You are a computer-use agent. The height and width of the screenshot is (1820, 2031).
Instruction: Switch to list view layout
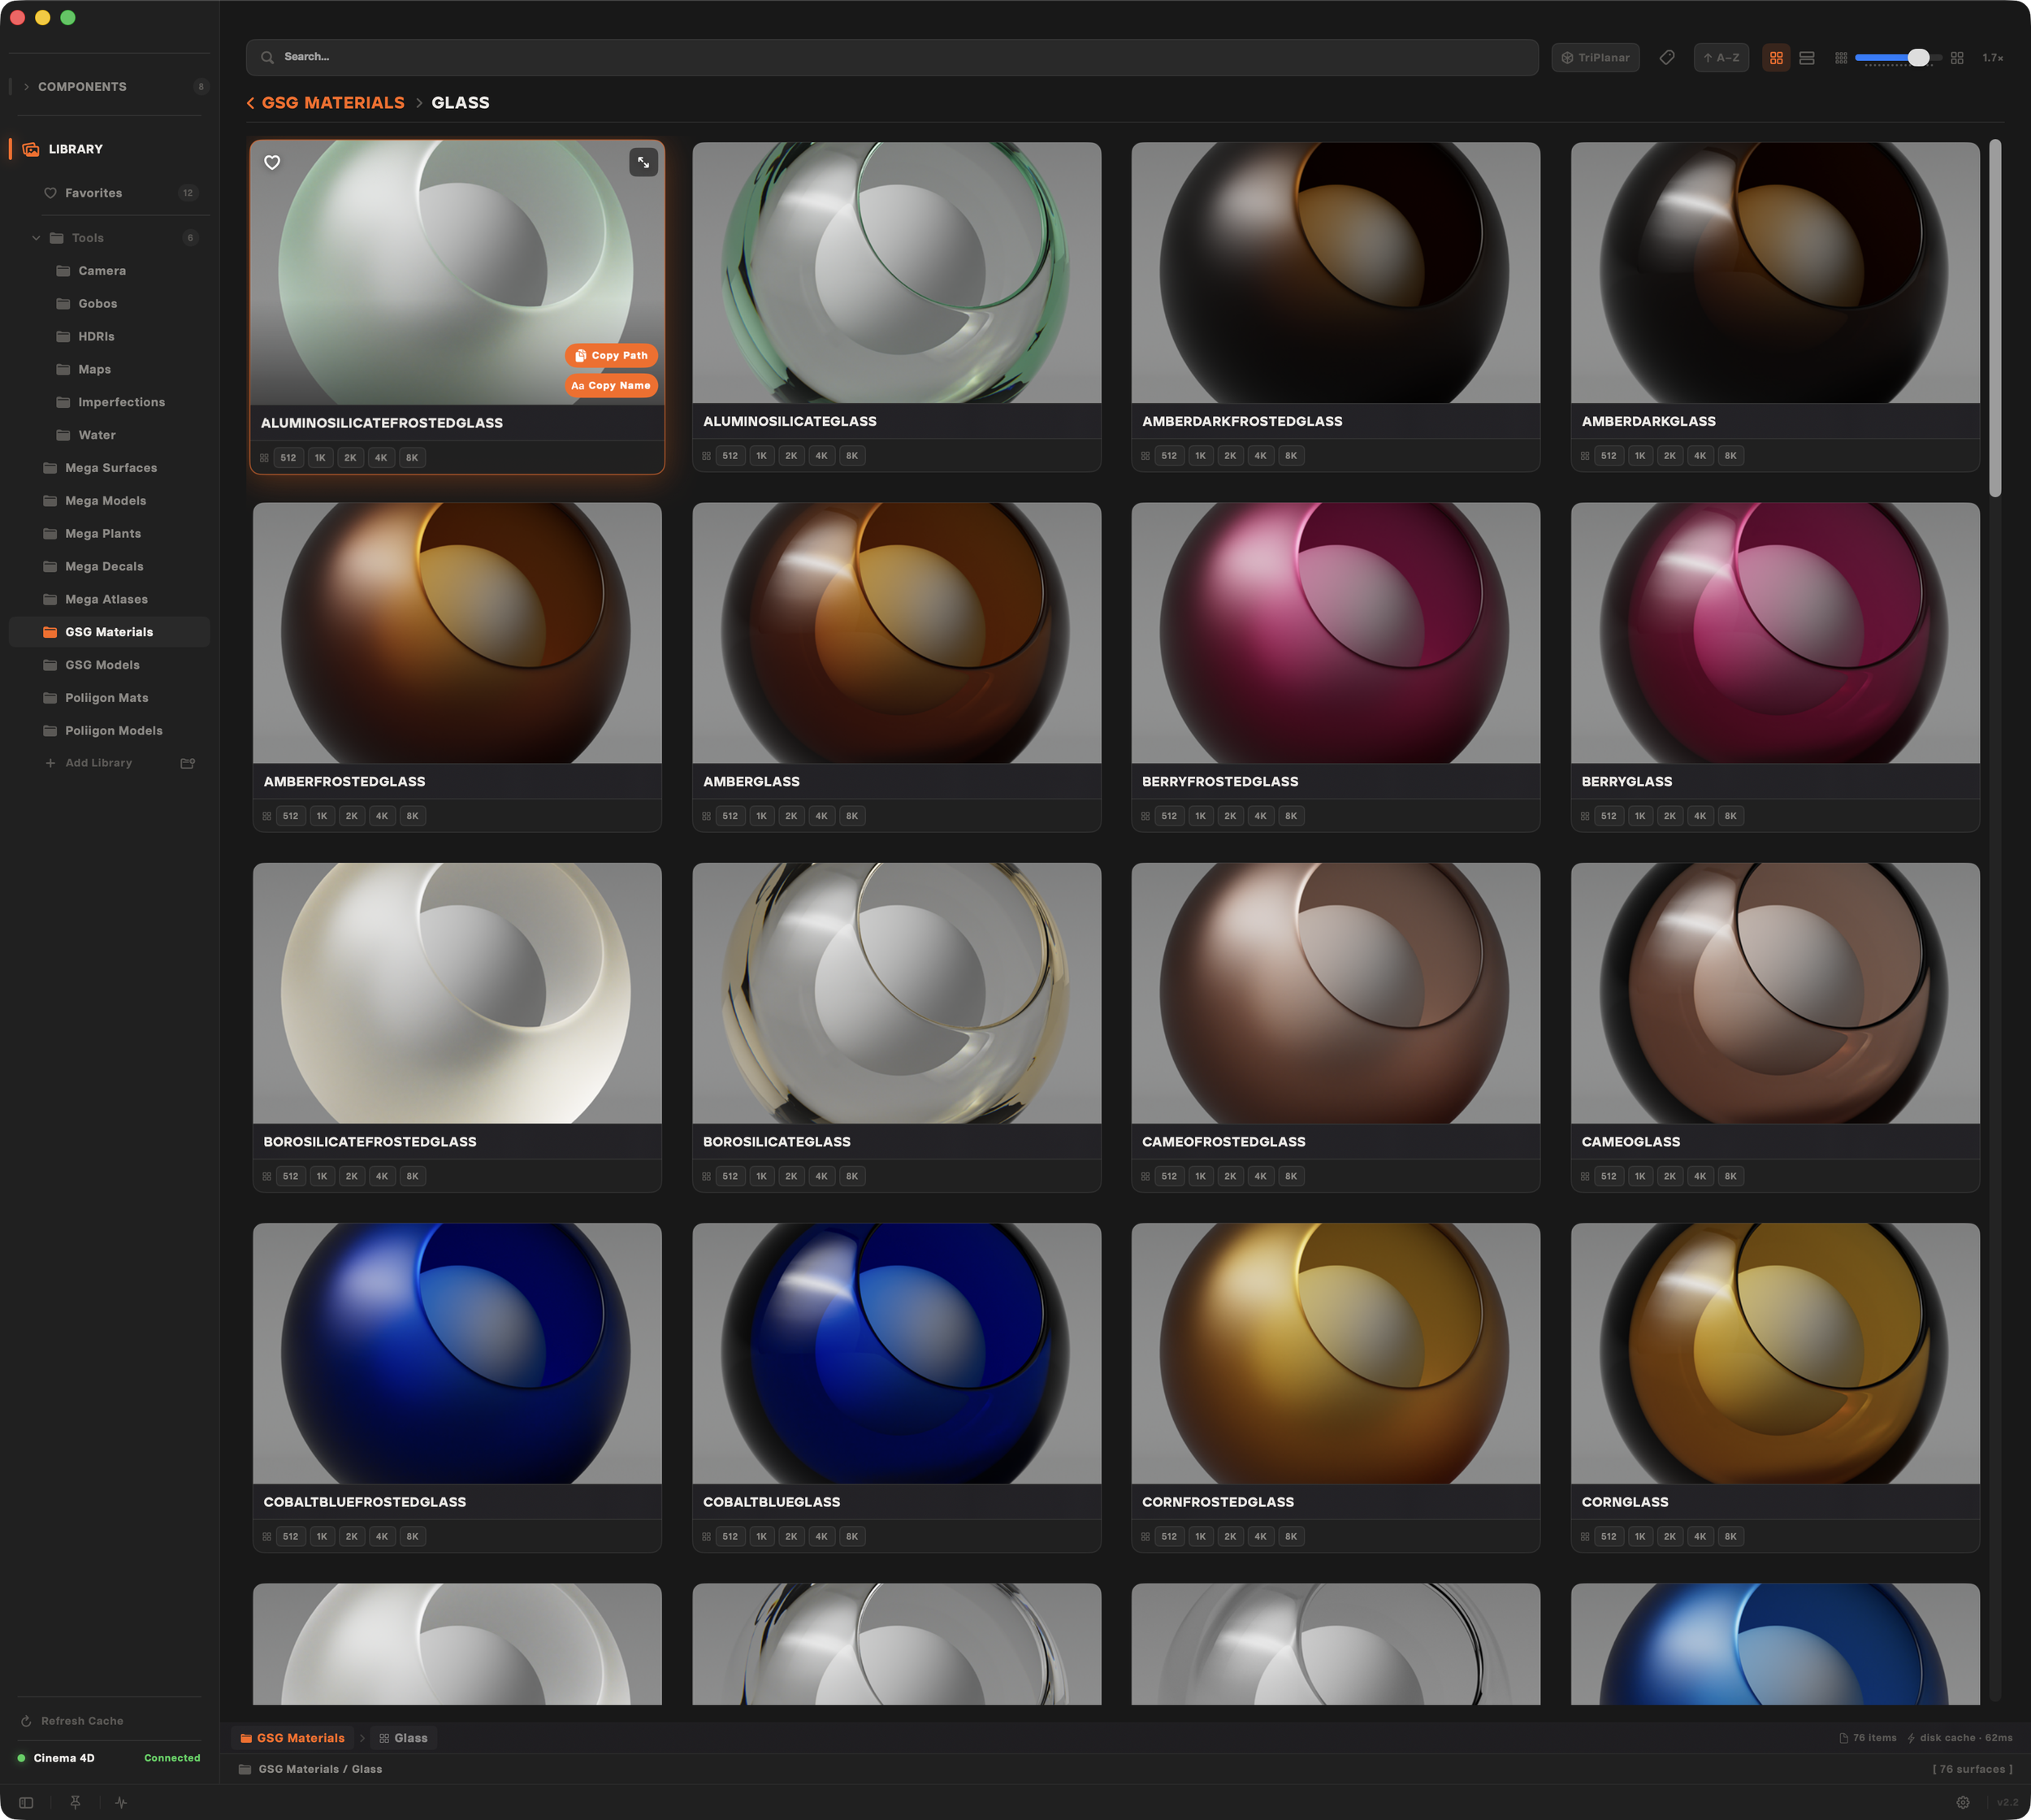(x=1806, y=58)
